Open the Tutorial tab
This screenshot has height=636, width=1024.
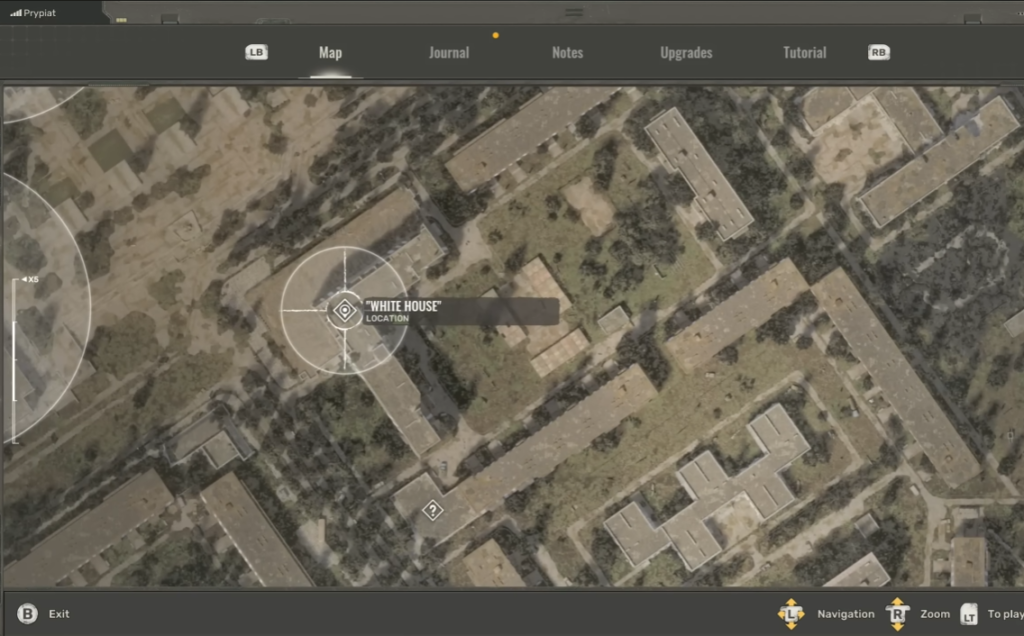804,53
